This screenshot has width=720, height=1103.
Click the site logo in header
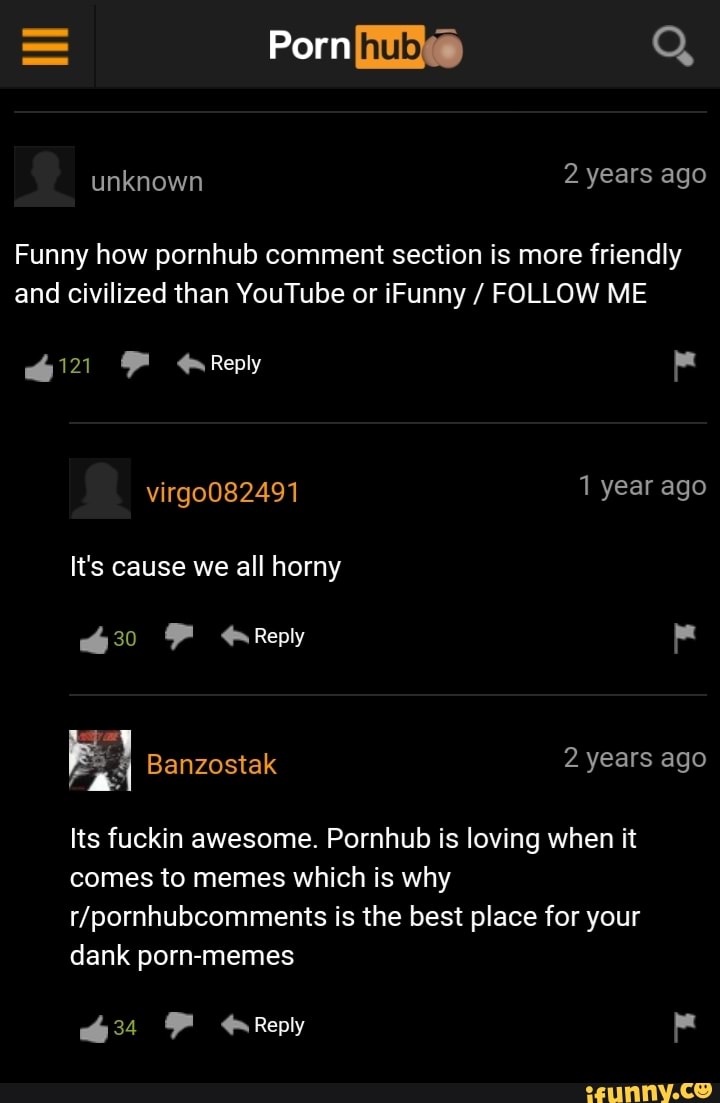pos(366,46)
